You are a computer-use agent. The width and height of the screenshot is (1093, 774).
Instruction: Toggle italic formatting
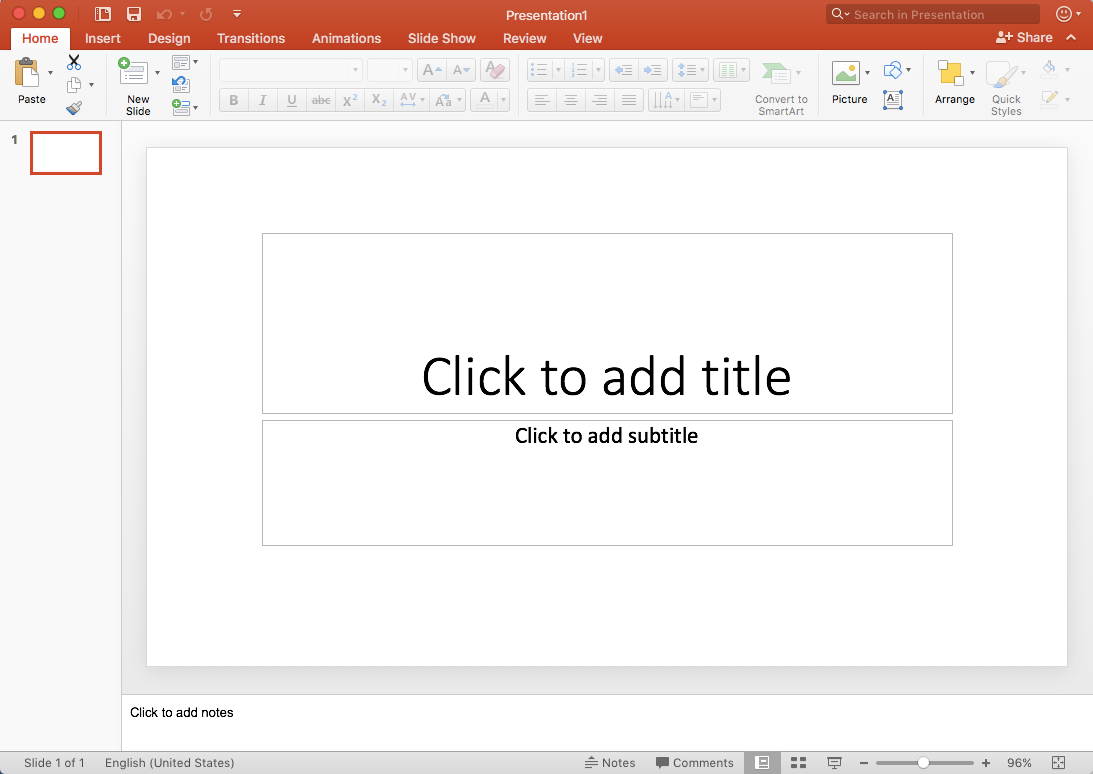click(262, 100)
